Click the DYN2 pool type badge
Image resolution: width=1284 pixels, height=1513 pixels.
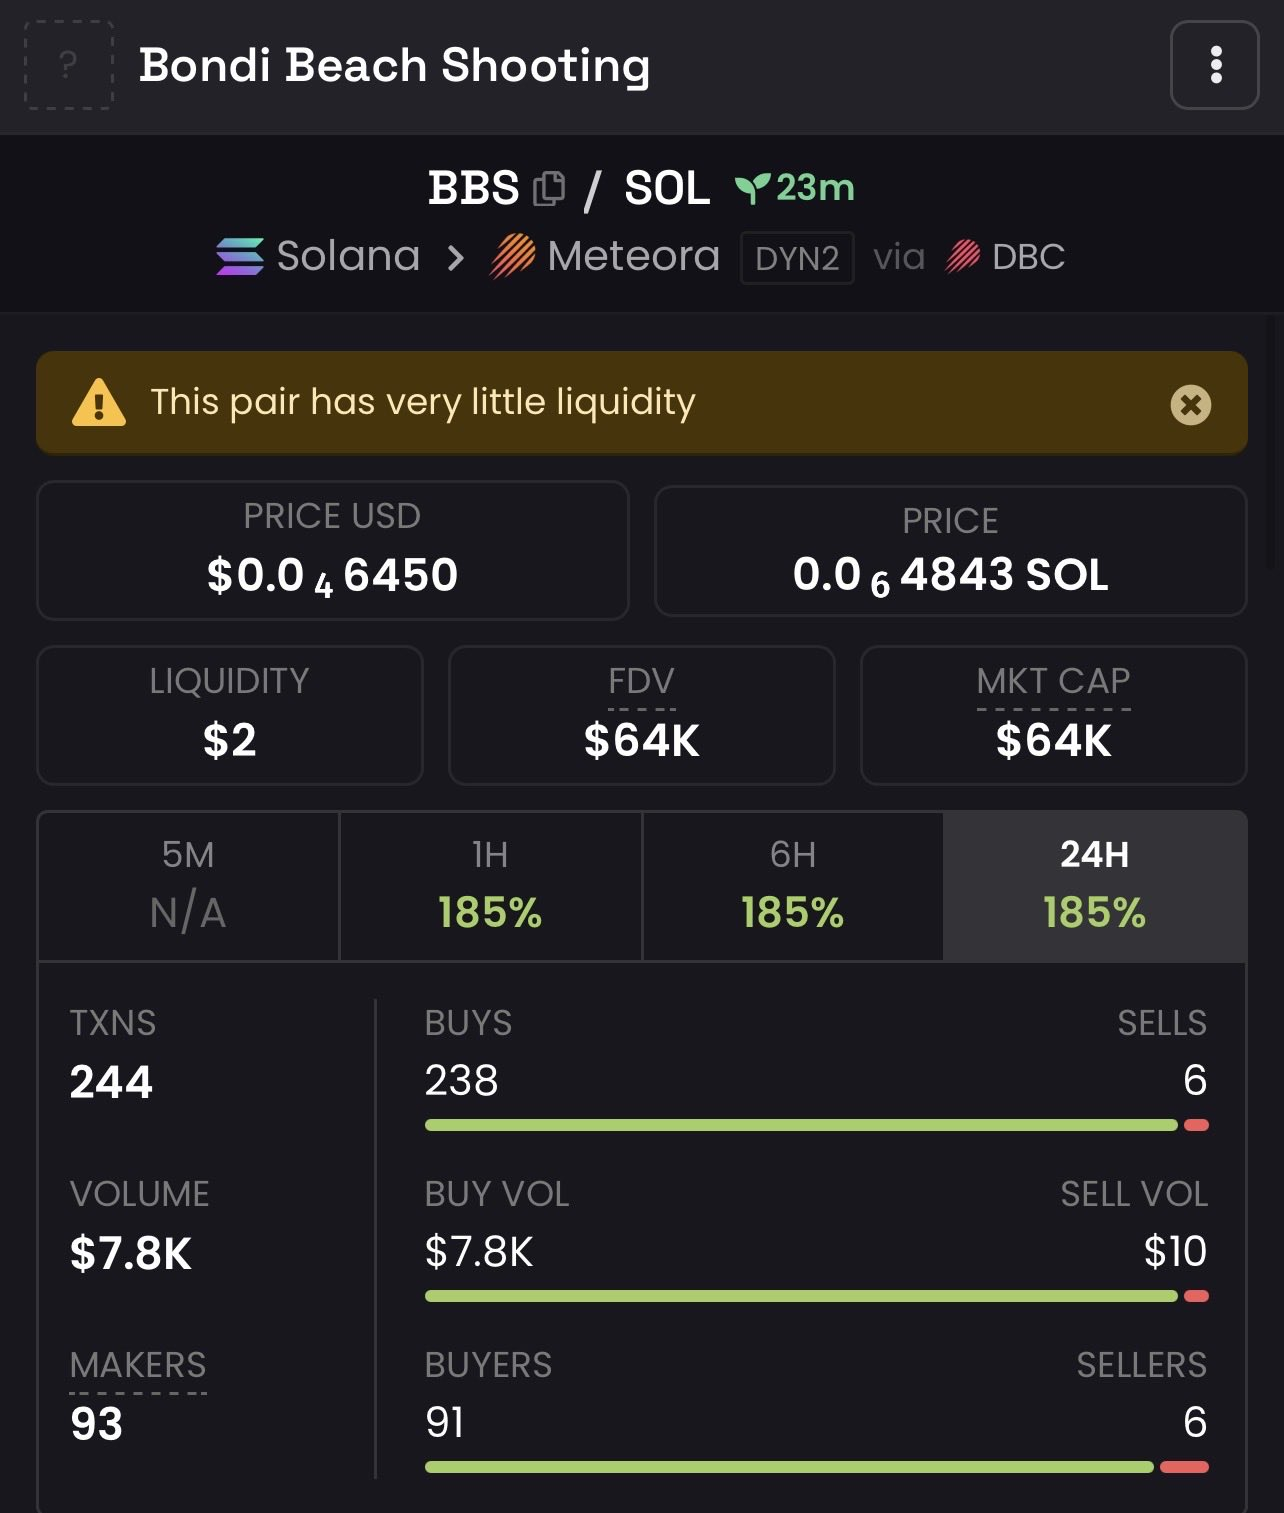click(797, 258)
